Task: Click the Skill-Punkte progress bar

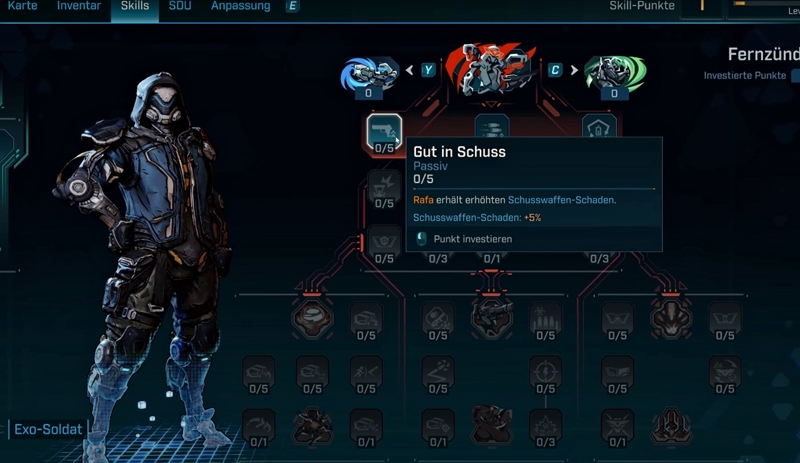Action: pyautogui.click(x=765, y=4)
